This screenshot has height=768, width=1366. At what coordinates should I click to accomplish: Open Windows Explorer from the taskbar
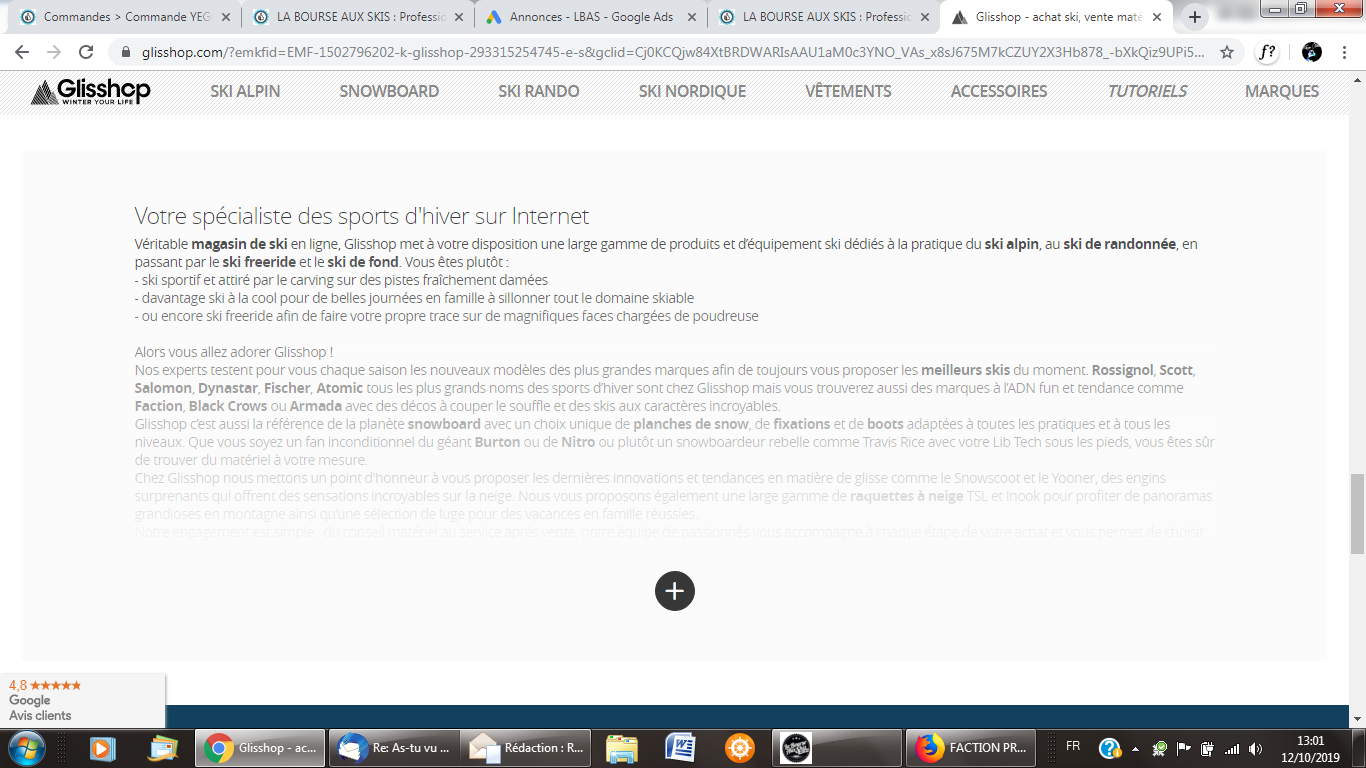622,747
